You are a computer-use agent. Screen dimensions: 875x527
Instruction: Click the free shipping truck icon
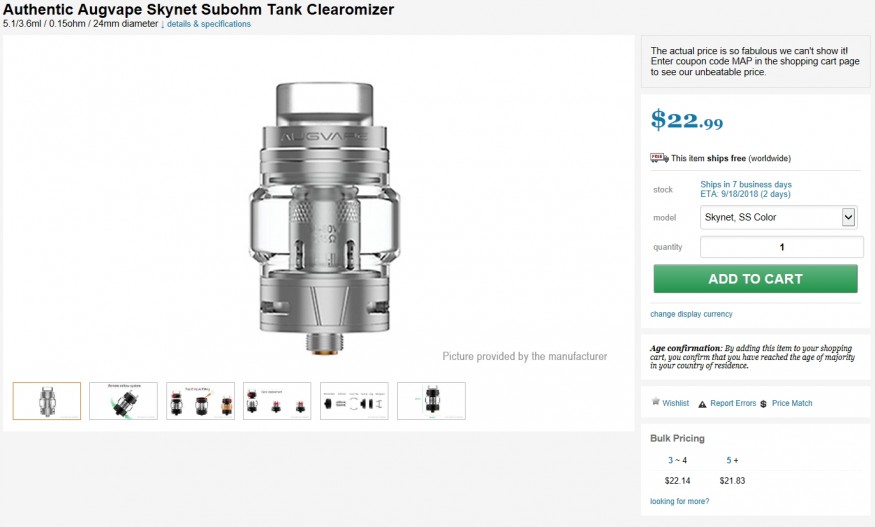coord(659,158)
